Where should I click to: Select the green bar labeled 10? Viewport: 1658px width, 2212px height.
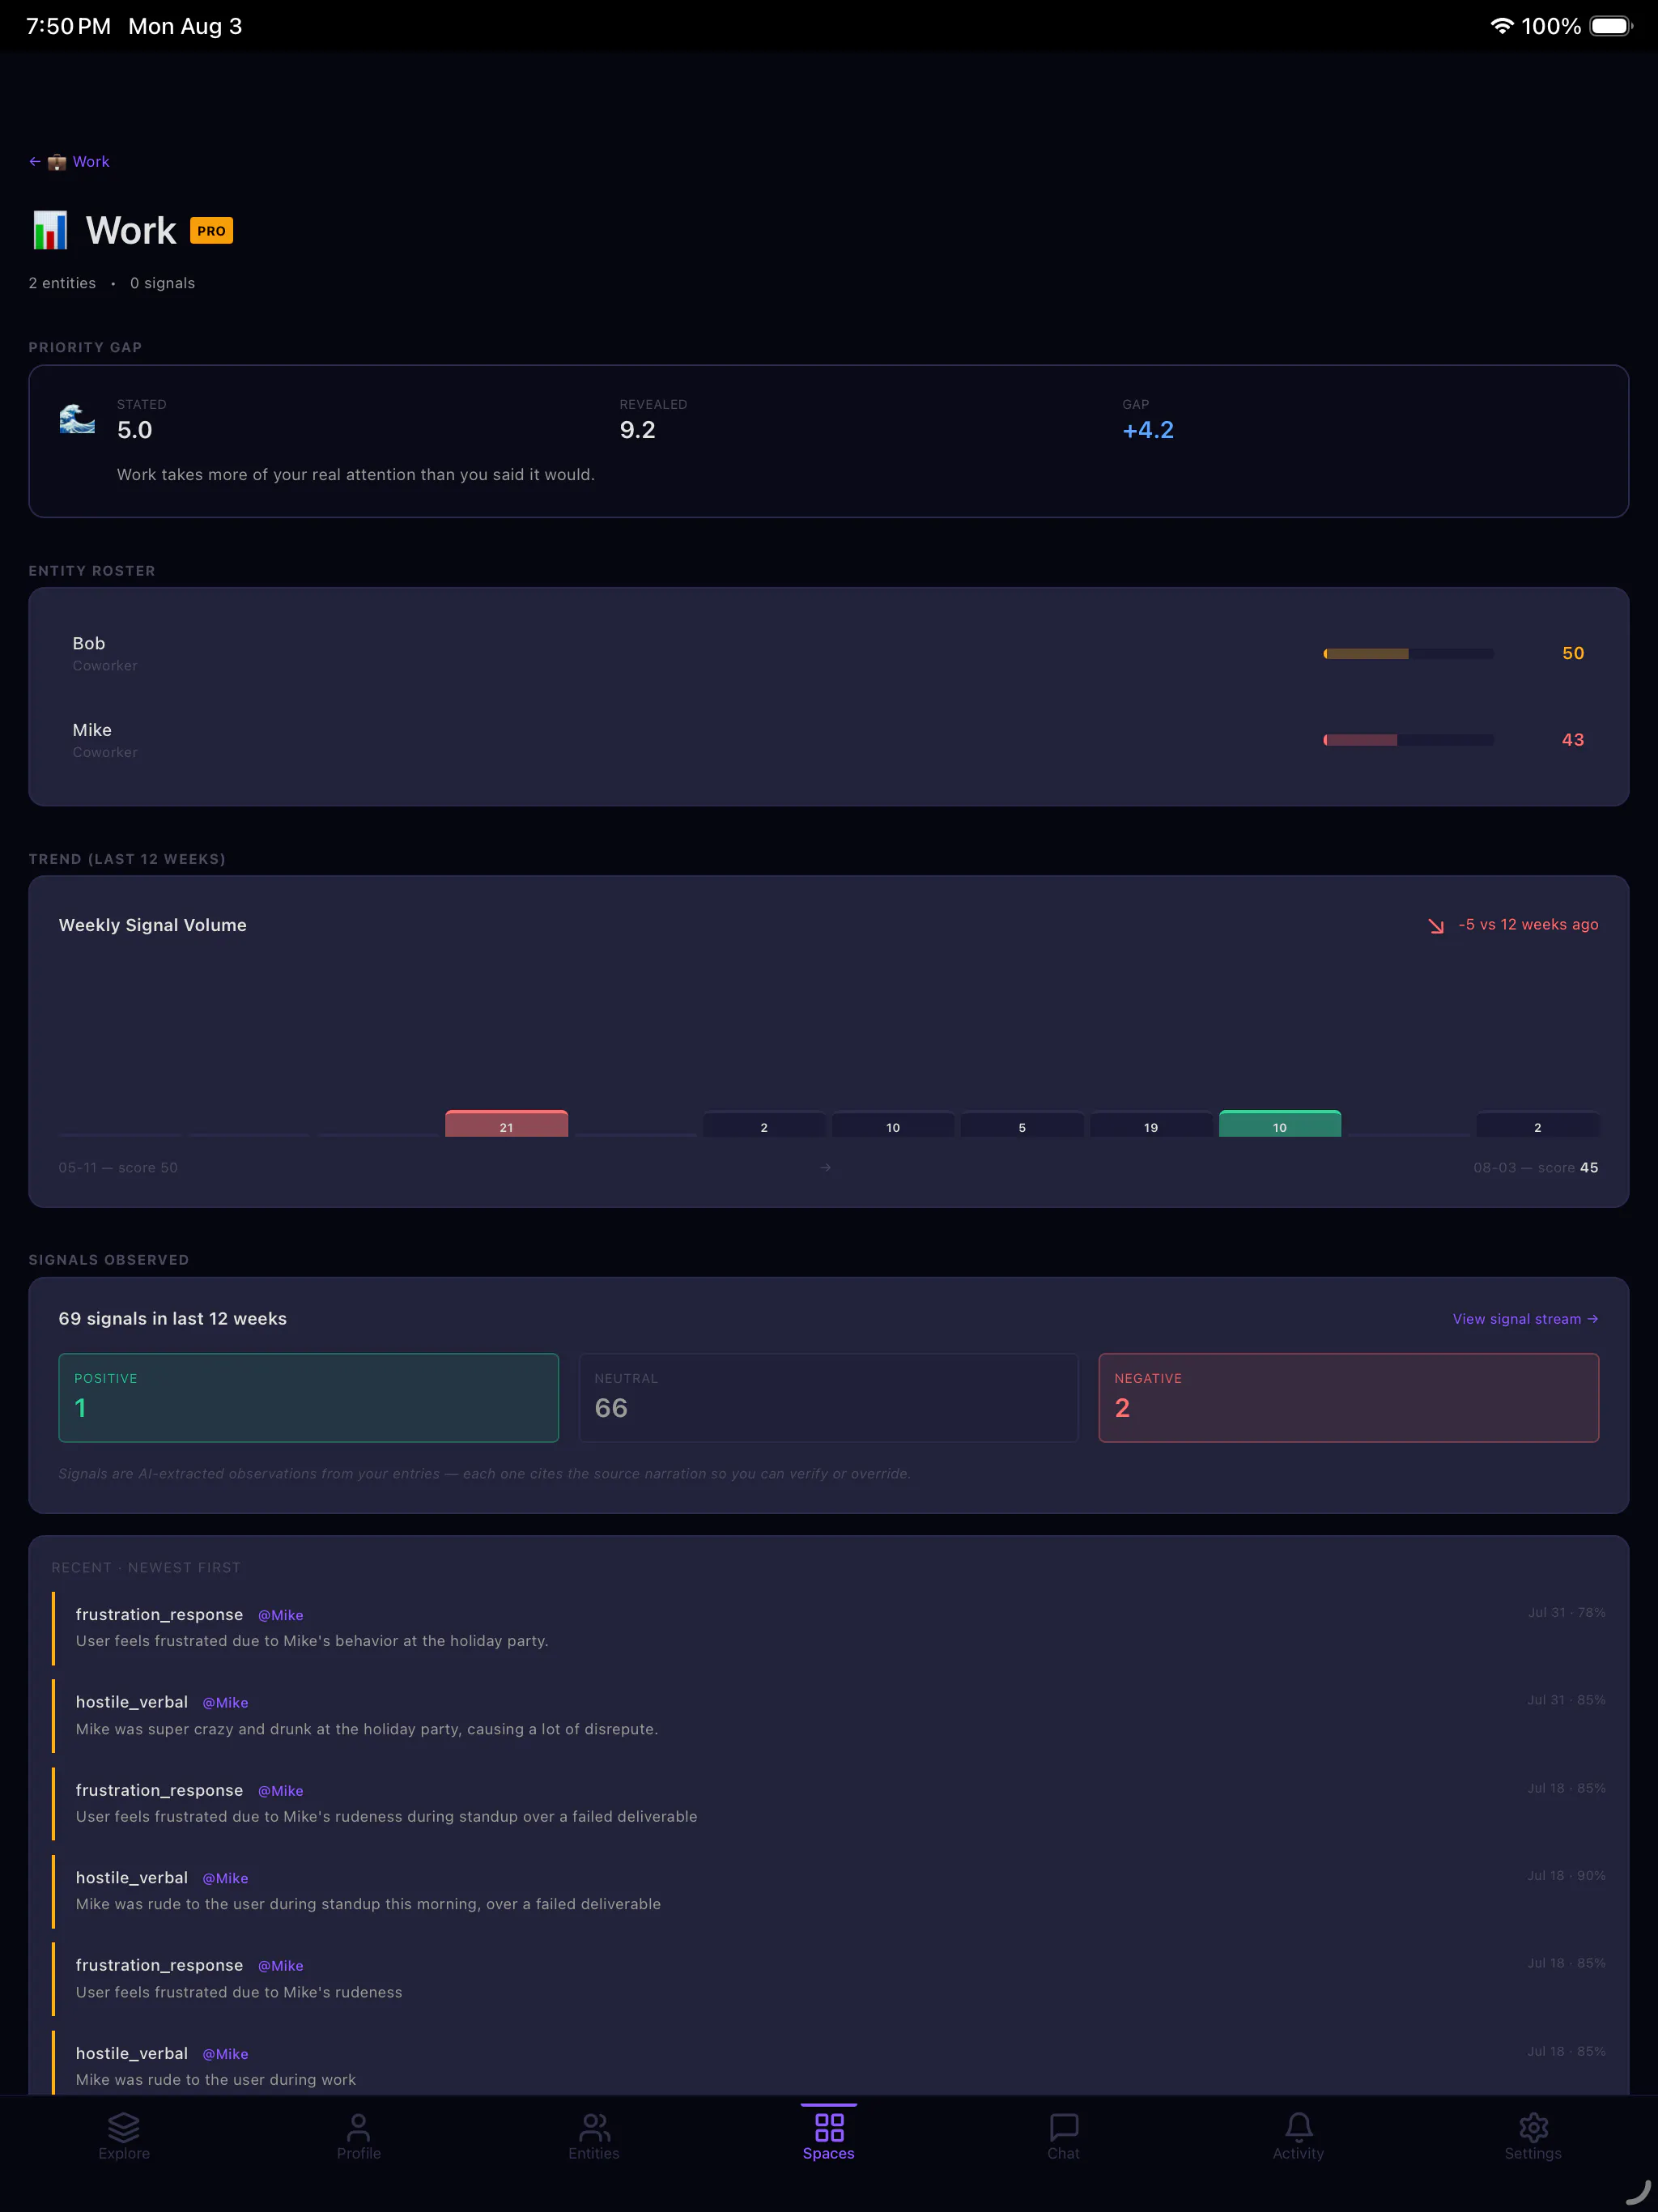1280,1123
